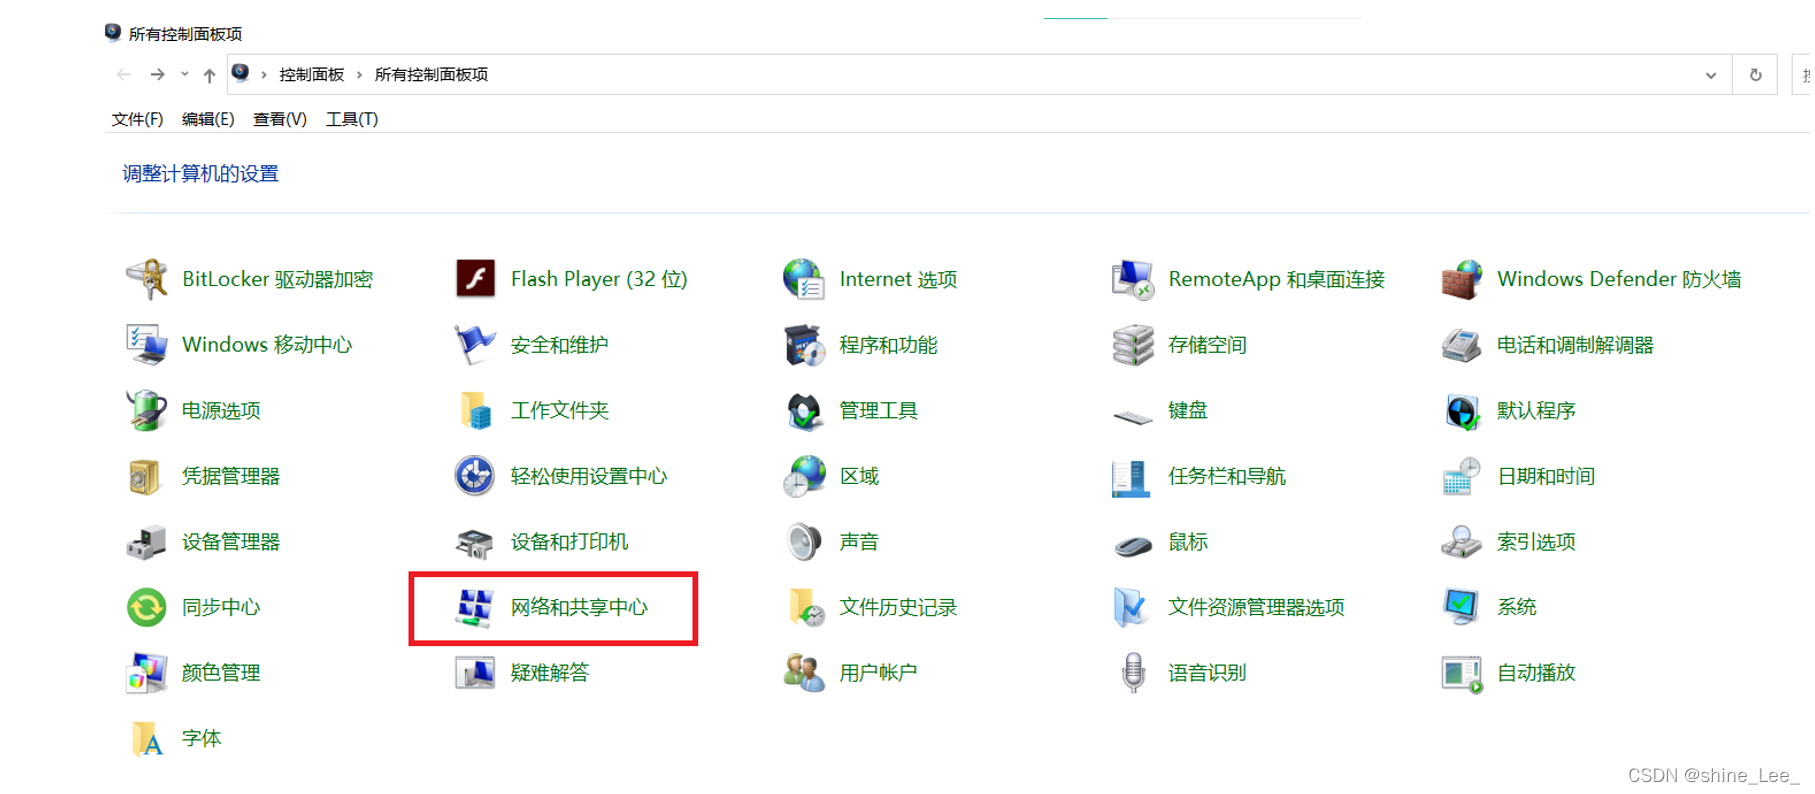Expand the recent locations arrow
This screenshot has height=794, width=1815.
pyautogui.click(x=184, y=74)
